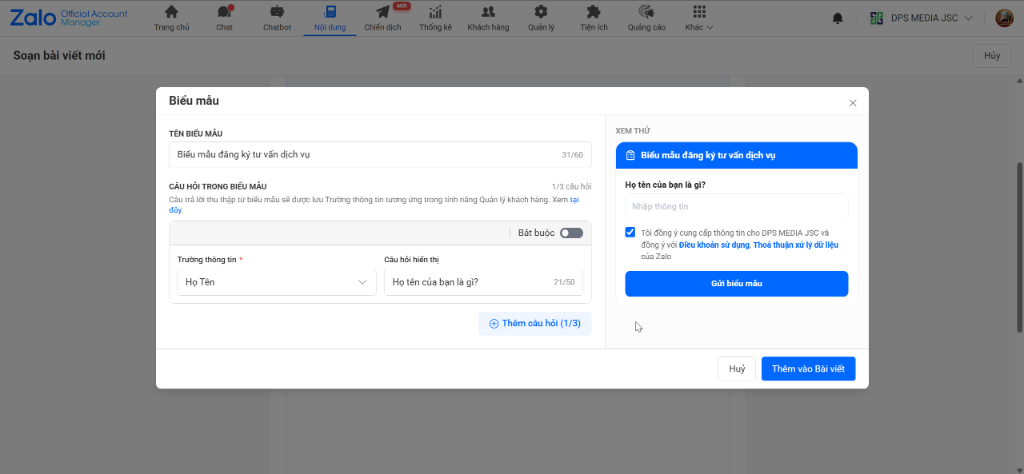Uncheck the consent checkbox in preview
This screenshot has width=1024, height=474.
pyautogui.click(x=630, y=232)
